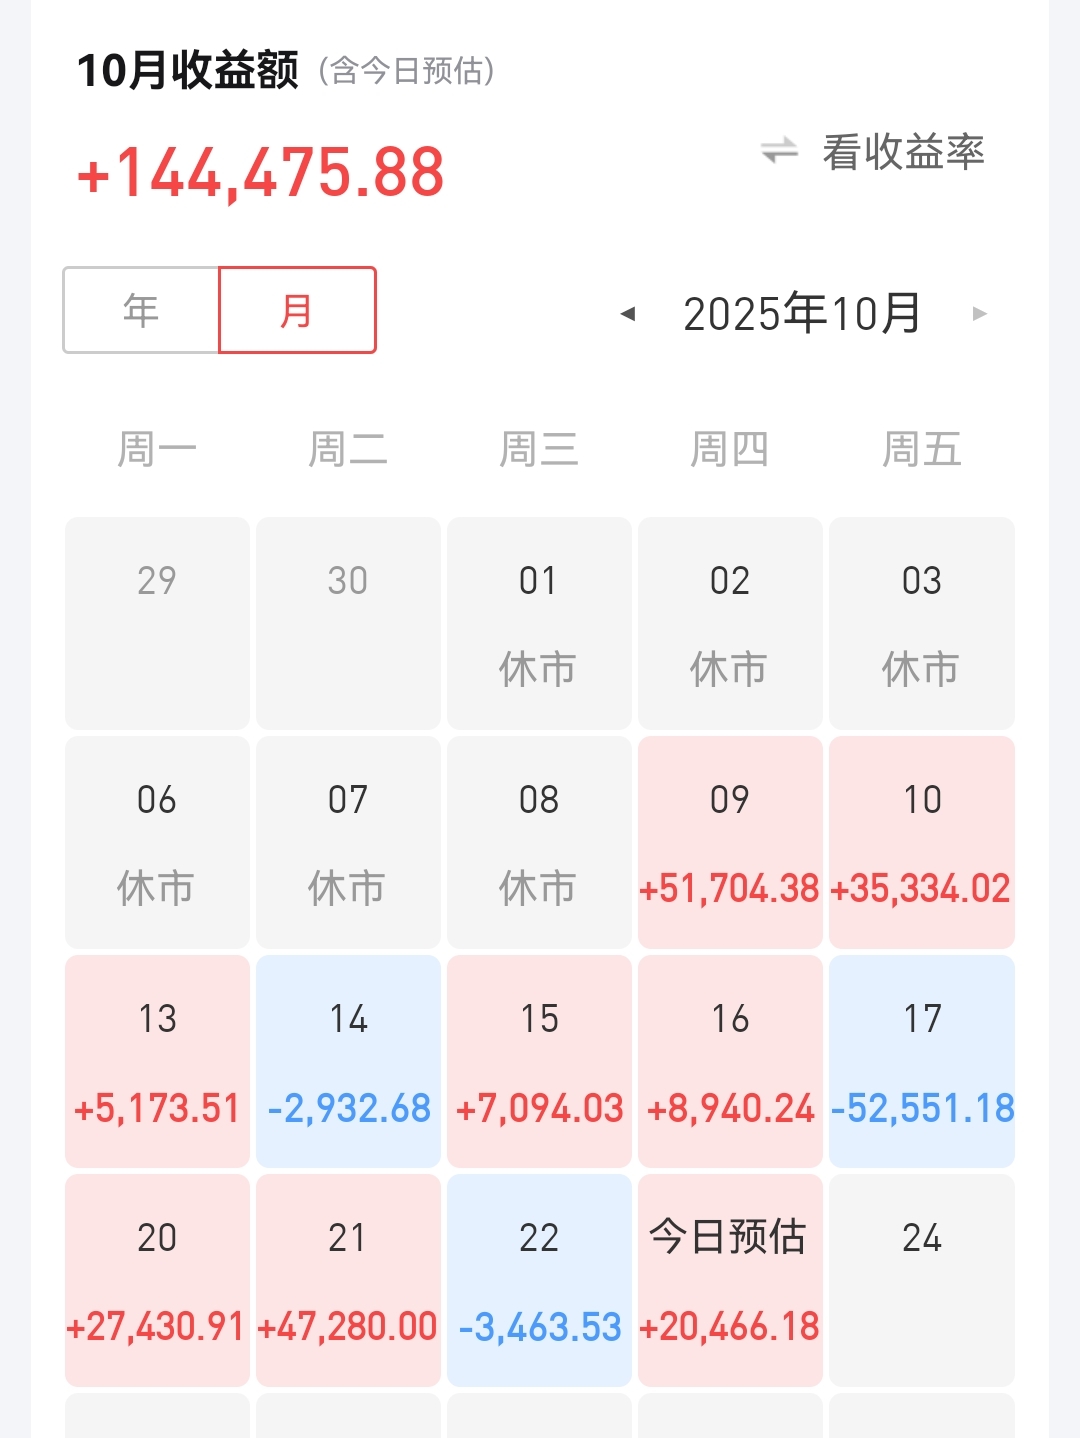Tap the 今日预估 cell

click(x=730, y=1280)
